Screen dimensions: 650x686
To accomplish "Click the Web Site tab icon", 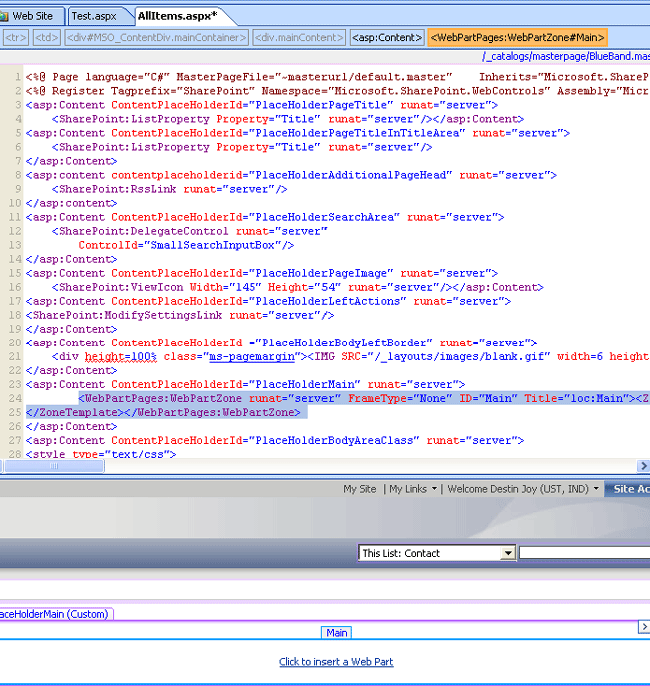I will 5,16.
